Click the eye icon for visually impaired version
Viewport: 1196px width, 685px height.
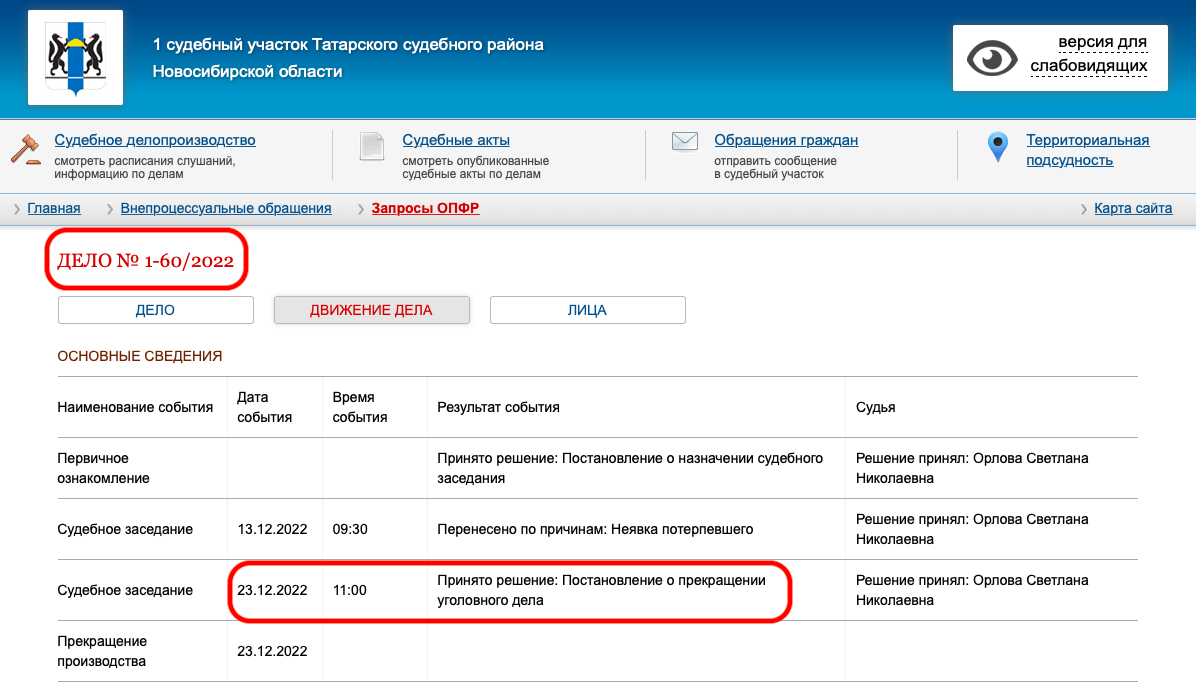tap(991, 58)
